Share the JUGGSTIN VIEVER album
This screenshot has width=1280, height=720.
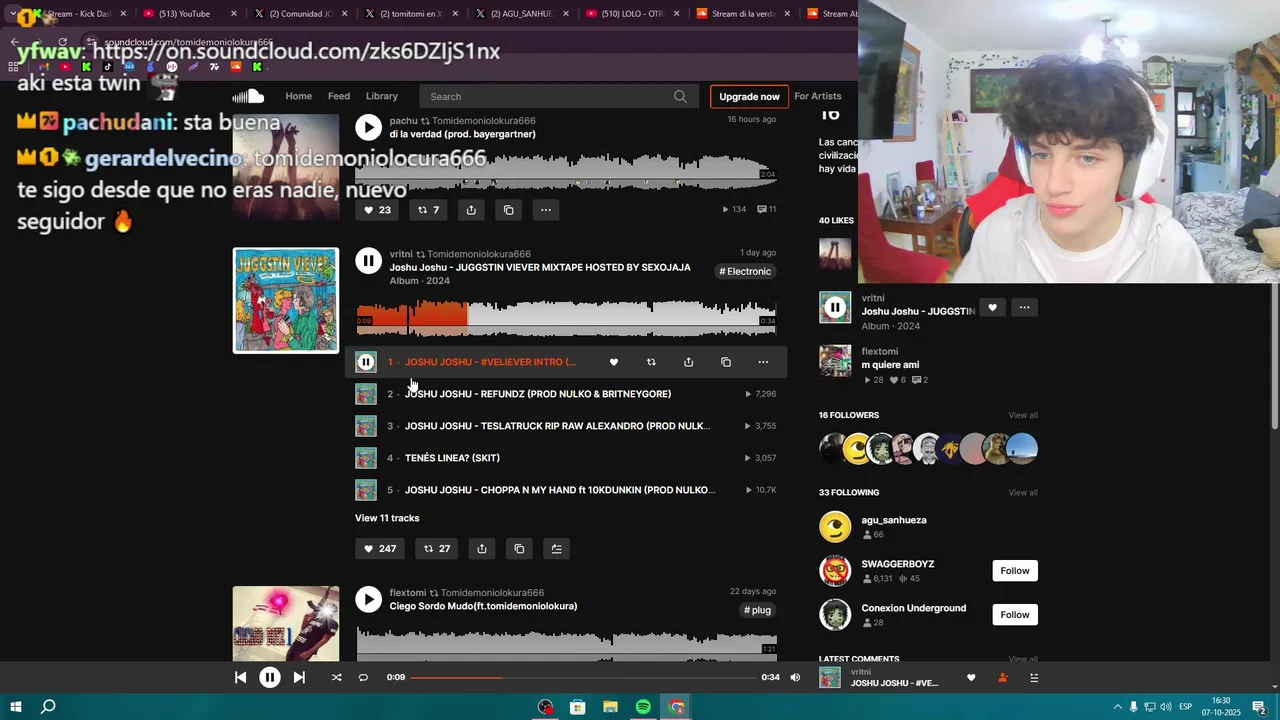(482, 549)
